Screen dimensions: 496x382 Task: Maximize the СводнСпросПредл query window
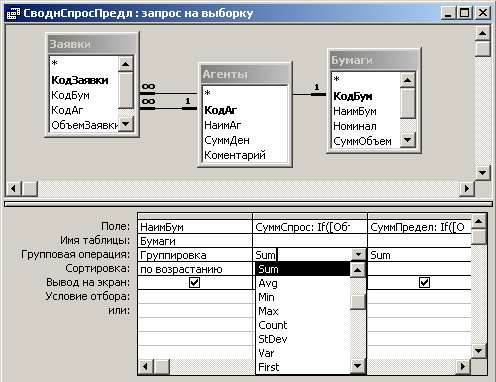(465, 13)
